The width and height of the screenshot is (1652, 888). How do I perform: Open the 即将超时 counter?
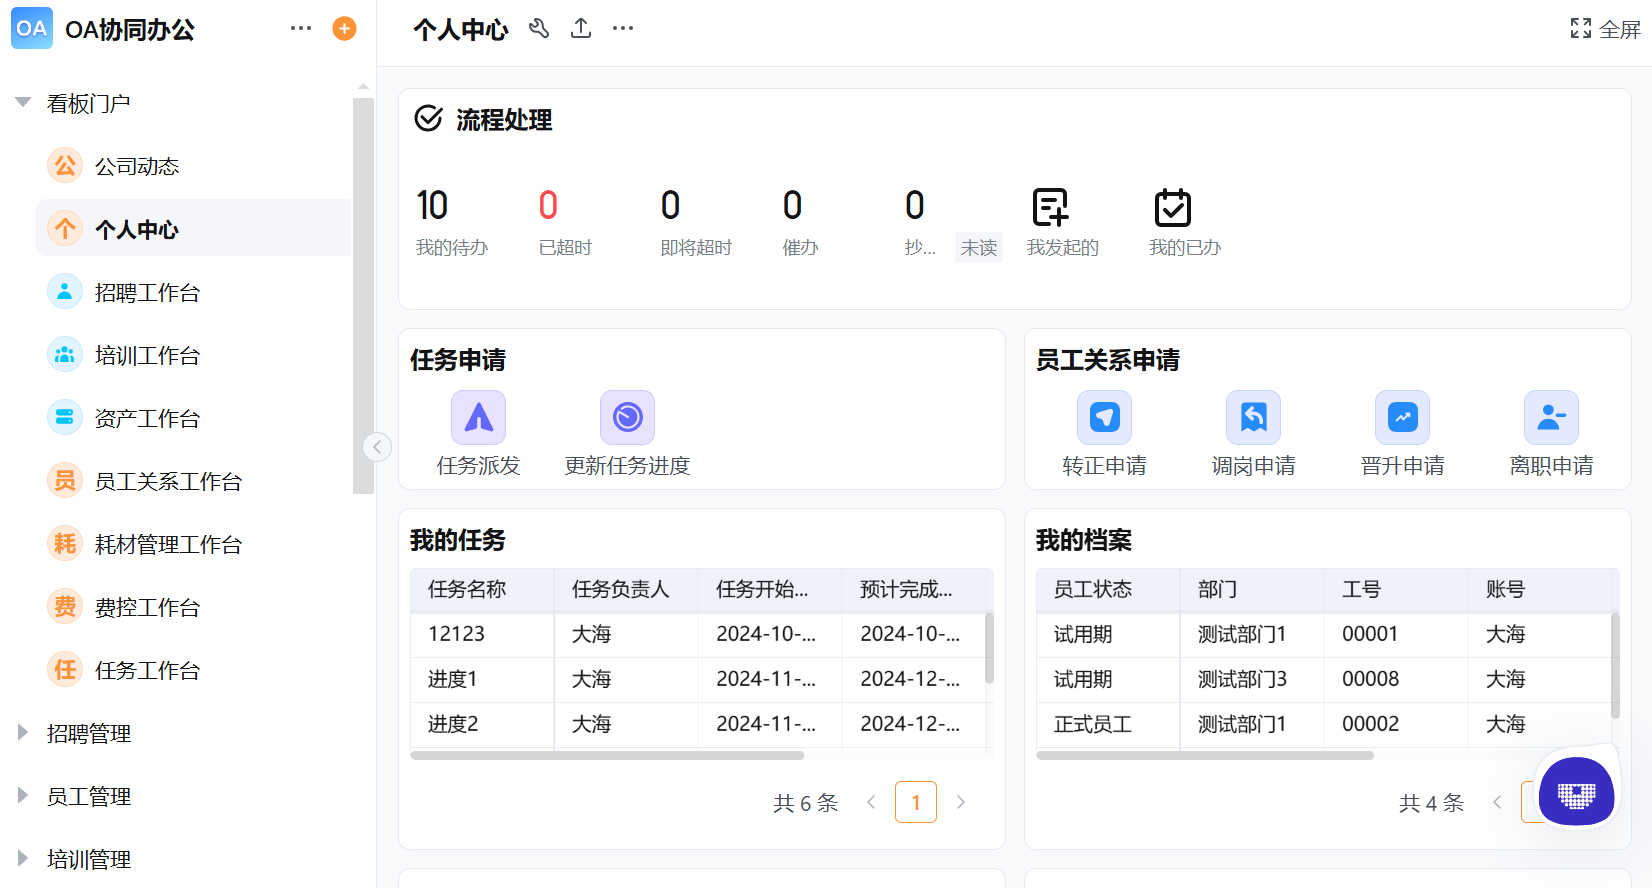696,222
